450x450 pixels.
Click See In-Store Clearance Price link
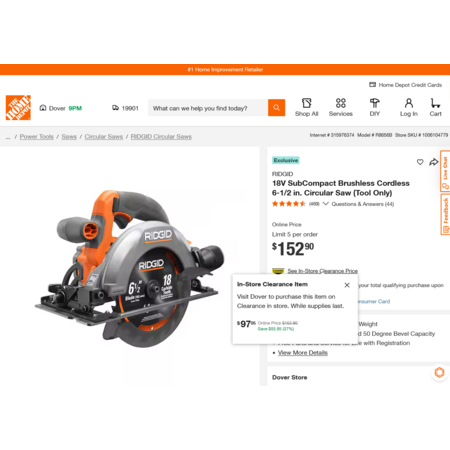(x=322, y=271)
